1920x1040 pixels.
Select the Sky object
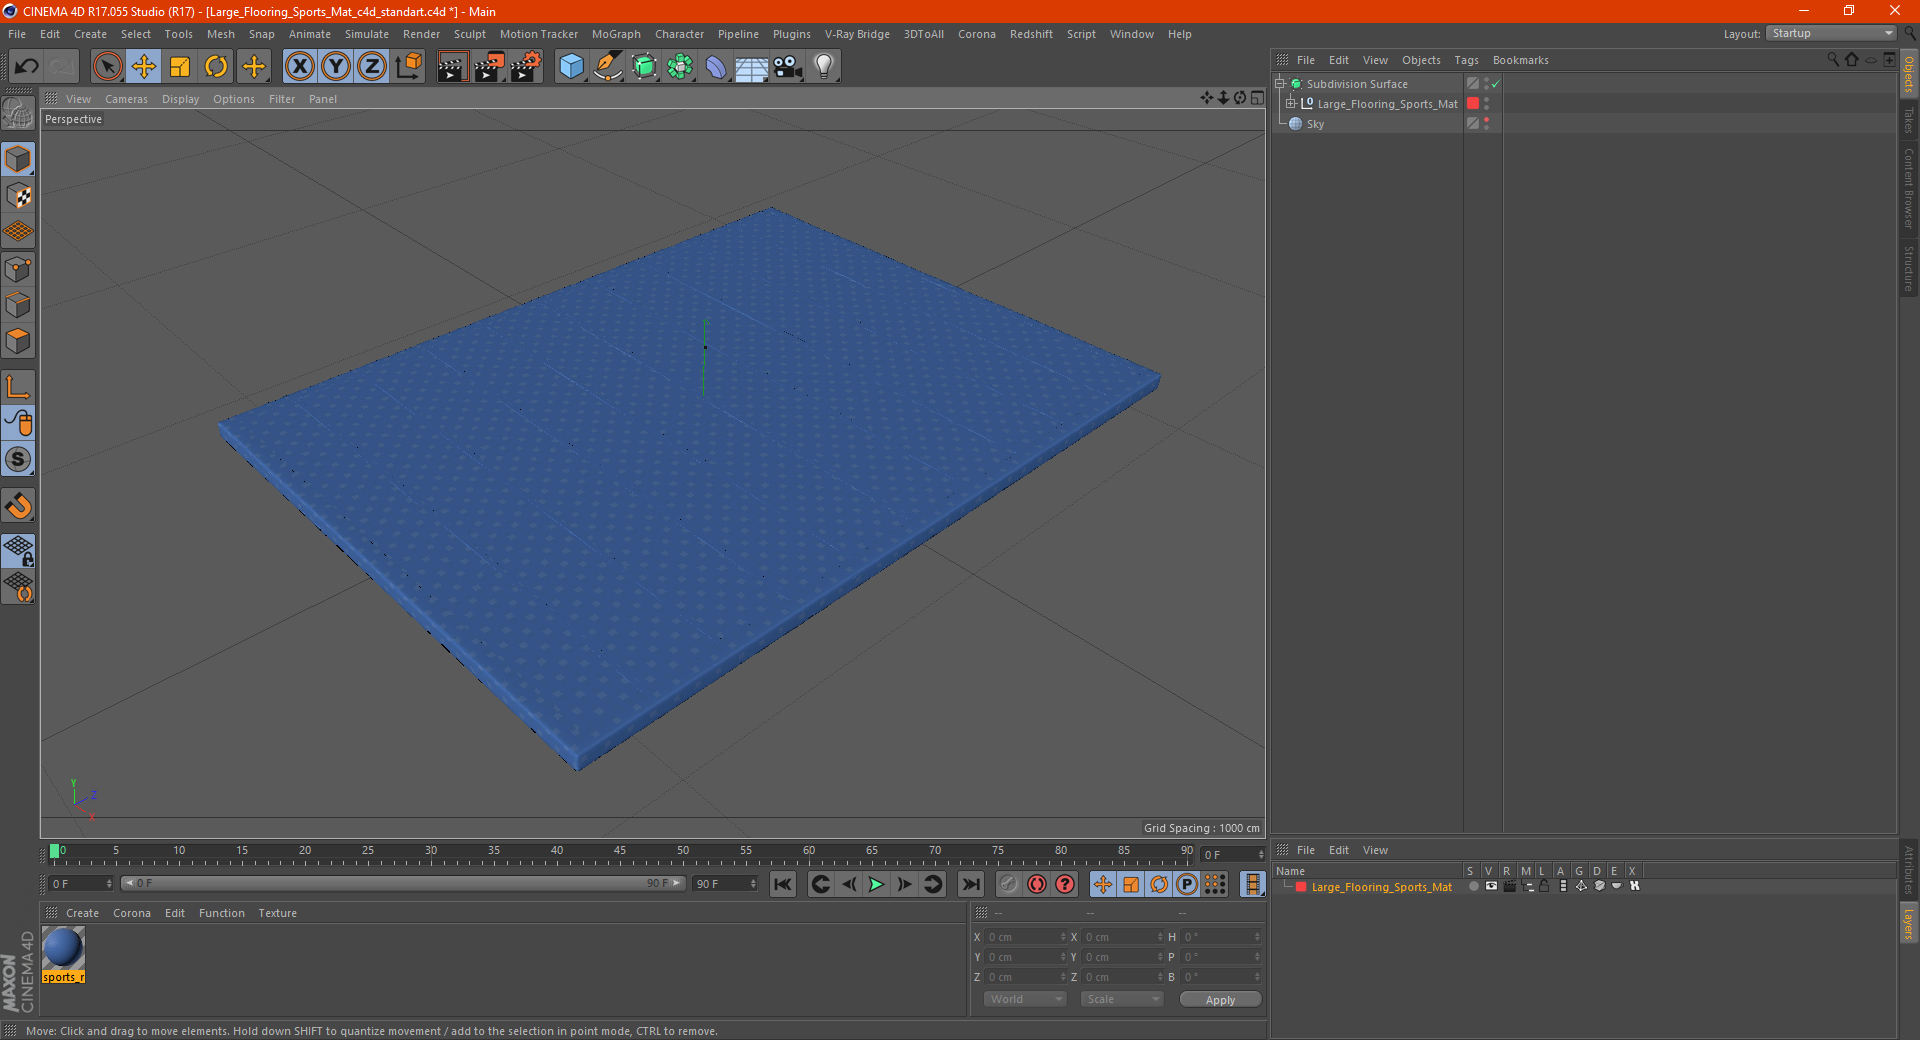pyautogui.click(x=1315, y=124)
